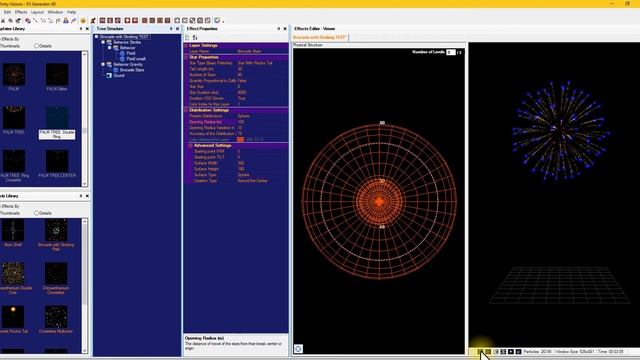Click the Tail Length (m) property value

click(240, 69)
